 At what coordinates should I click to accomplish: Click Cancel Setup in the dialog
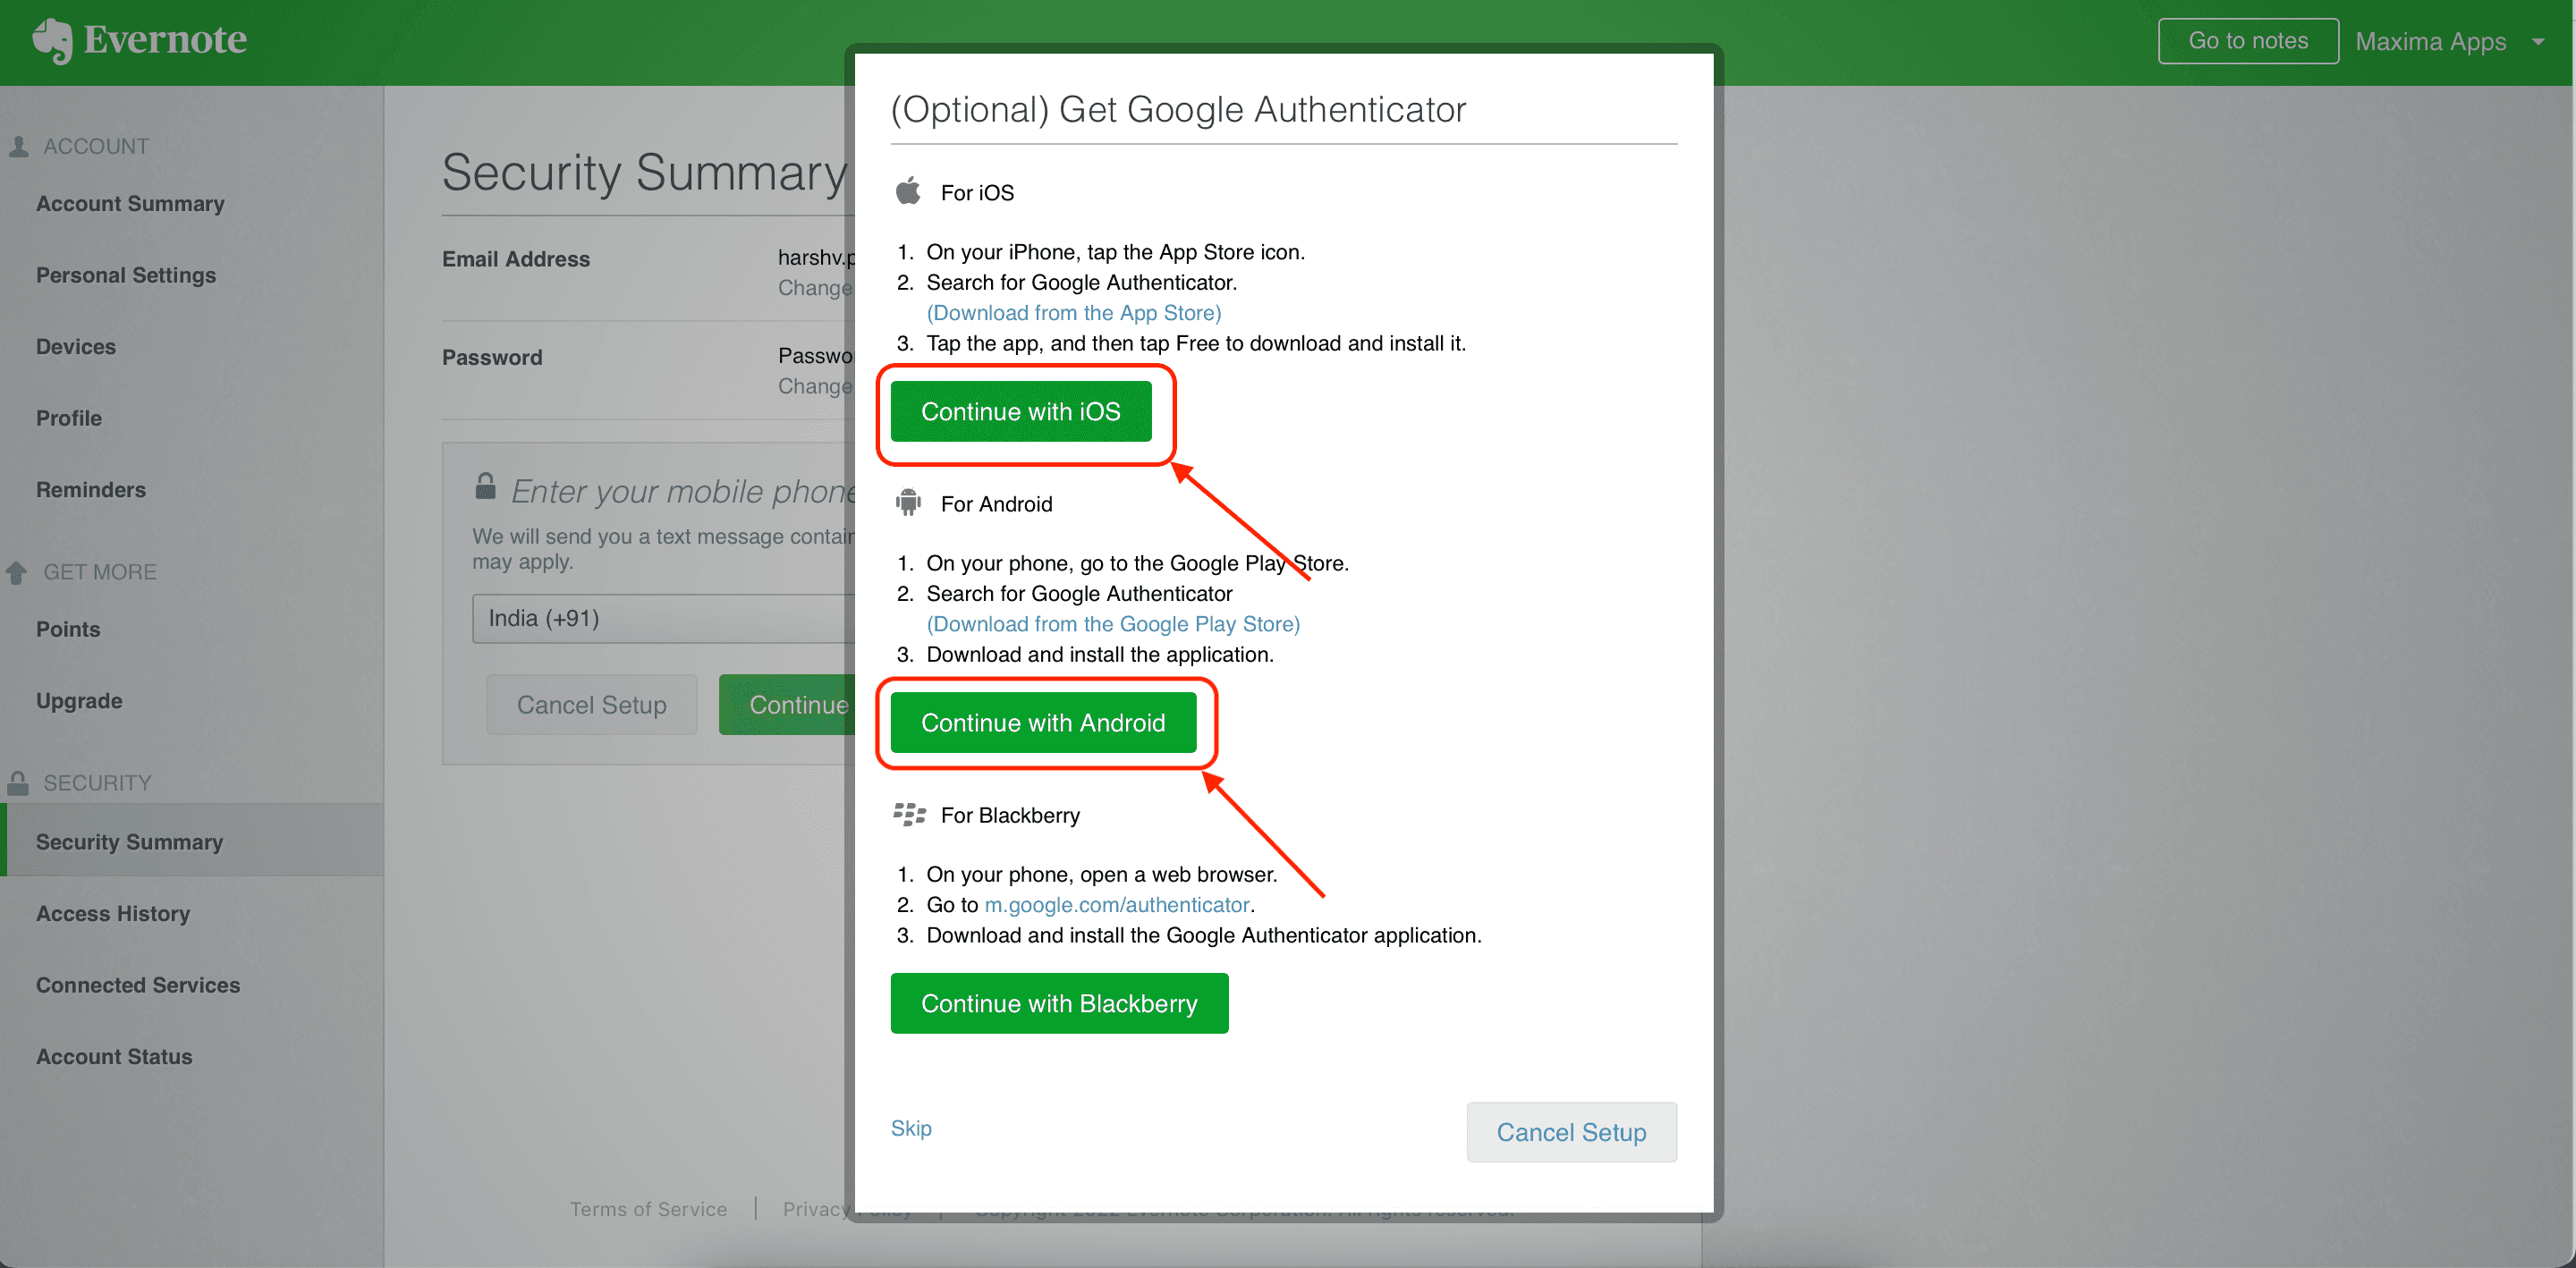tap(1571, 1132)
